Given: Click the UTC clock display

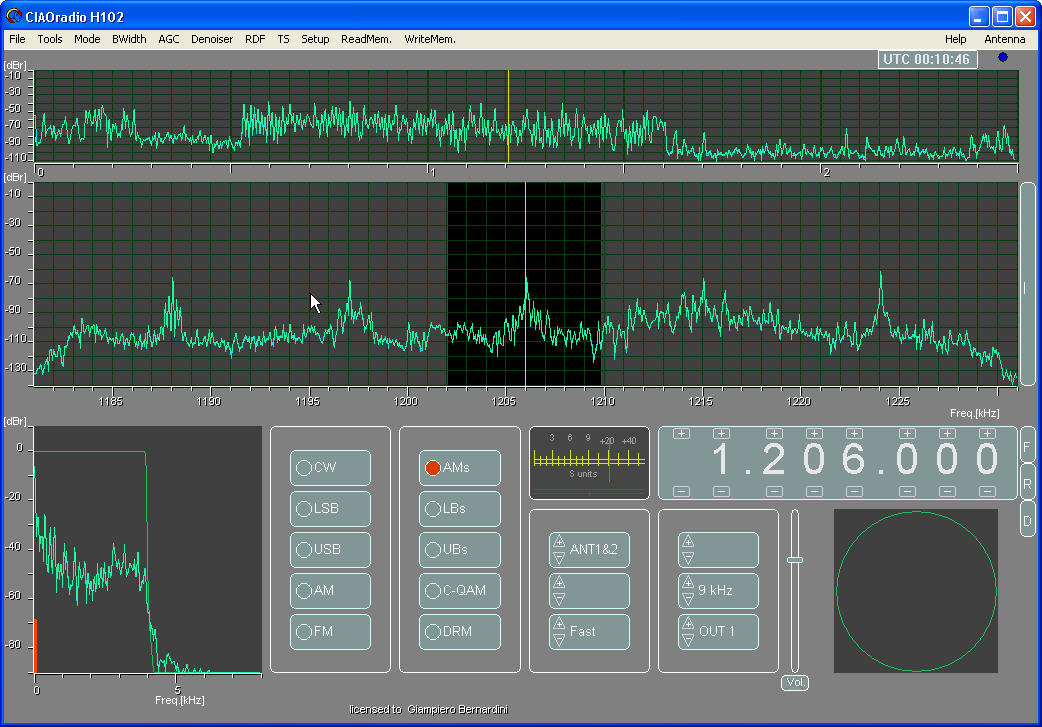Looking at the screenshot, I should [x=927, y=59].
